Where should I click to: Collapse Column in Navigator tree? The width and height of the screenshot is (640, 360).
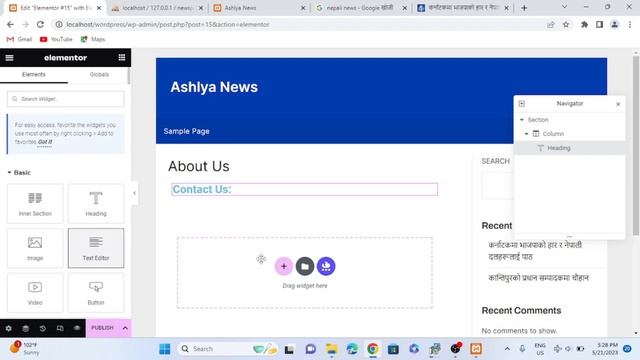click(x=527, y=134)
